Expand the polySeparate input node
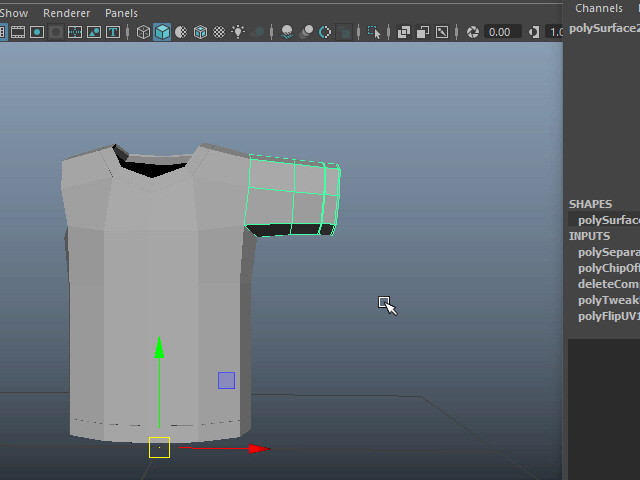This screenshot has width=640, height=480. [x=608, y=252]
